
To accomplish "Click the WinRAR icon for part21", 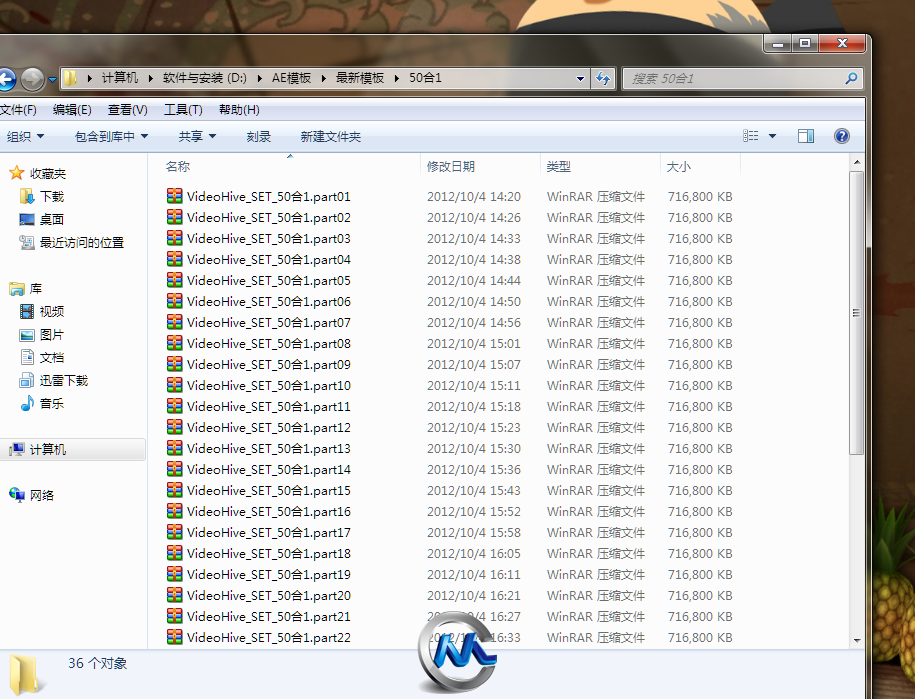I will point(174,616).
